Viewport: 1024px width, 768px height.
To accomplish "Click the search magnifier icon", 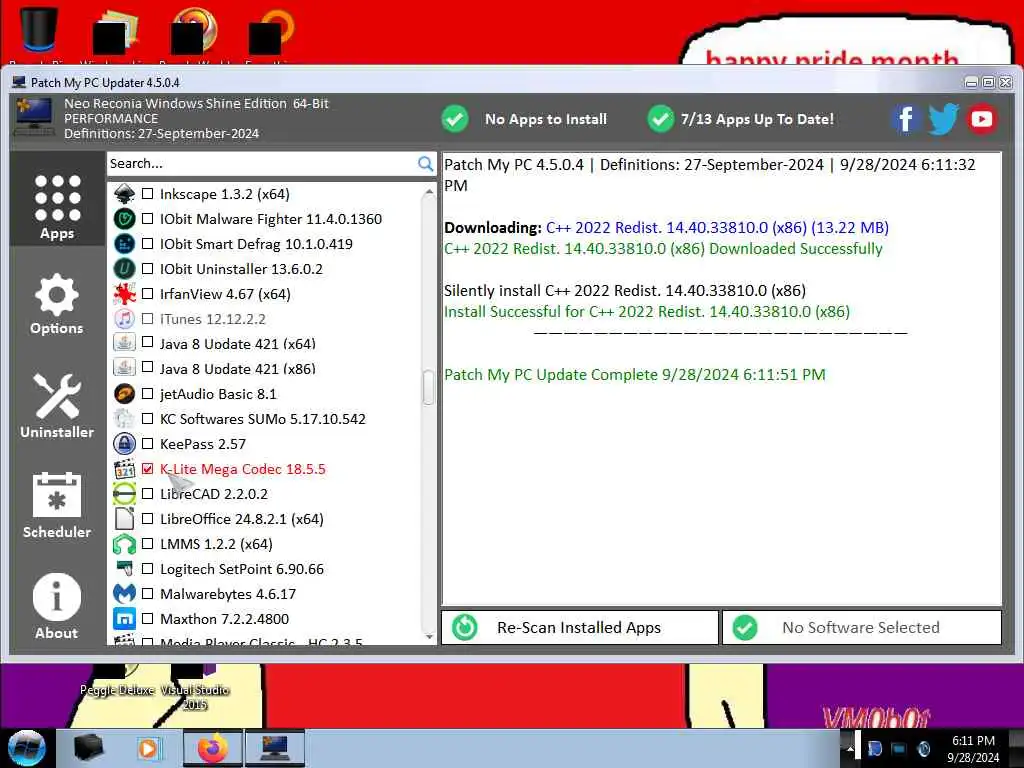I will pyautogui.click(x=425, y=164).
